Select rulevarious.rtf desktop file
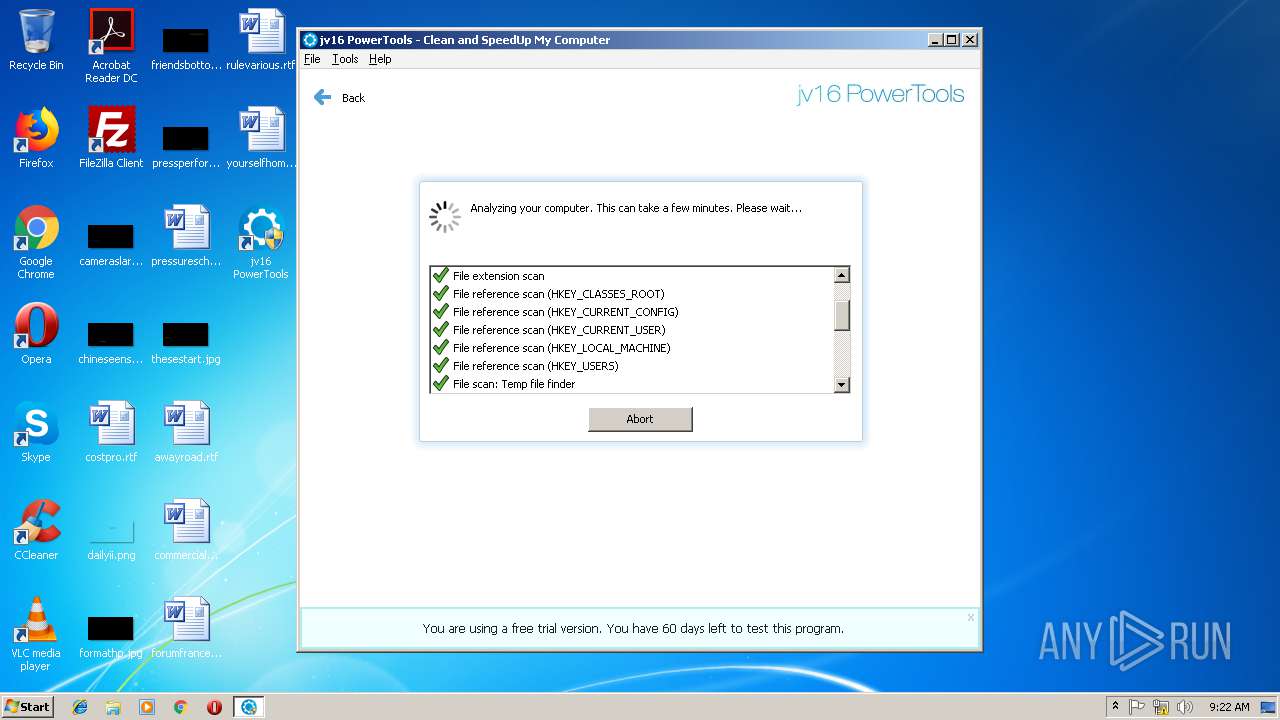 pos(261,40)
